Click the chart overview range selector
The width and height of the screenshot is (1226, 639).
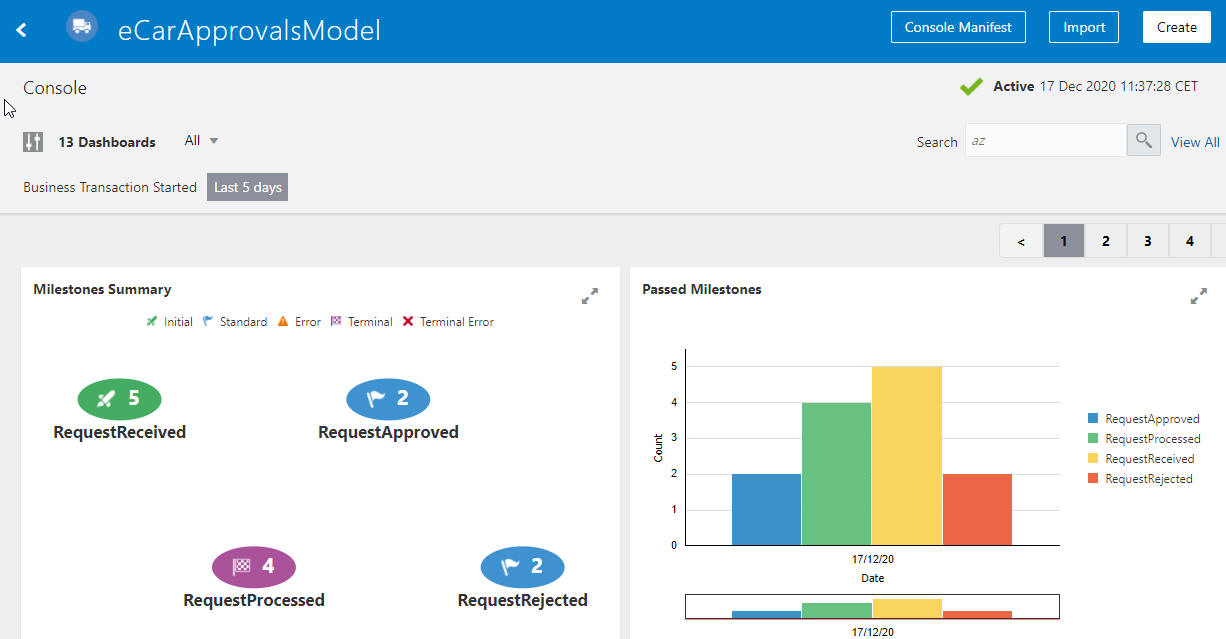pyautogui.click(x=872, y=606)
